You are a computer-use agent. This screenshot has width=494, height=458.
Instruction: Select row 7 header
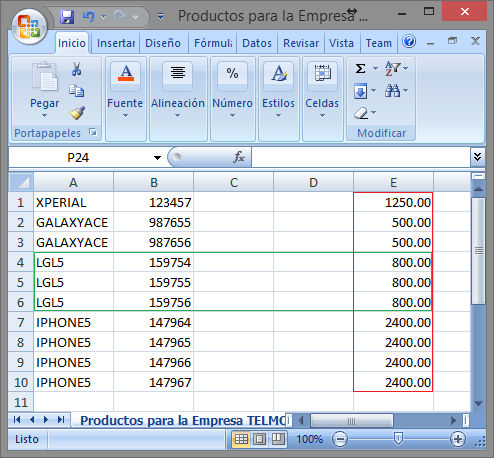tap(21, 322)
